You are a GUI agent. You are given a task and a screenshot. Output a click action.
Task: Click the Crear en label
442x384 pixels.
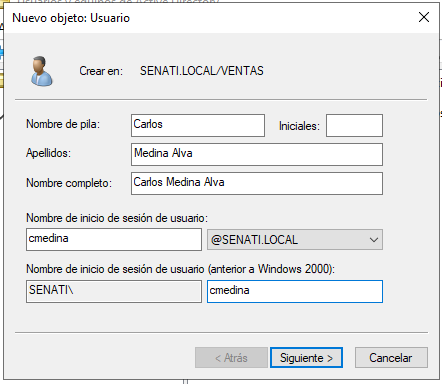(x=101, y=71)
